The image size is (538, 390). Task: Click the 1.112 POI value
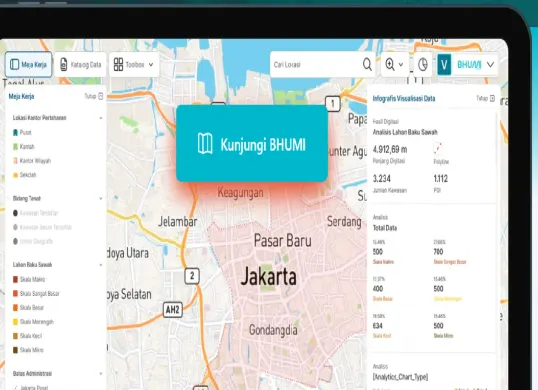coord(441,179)
